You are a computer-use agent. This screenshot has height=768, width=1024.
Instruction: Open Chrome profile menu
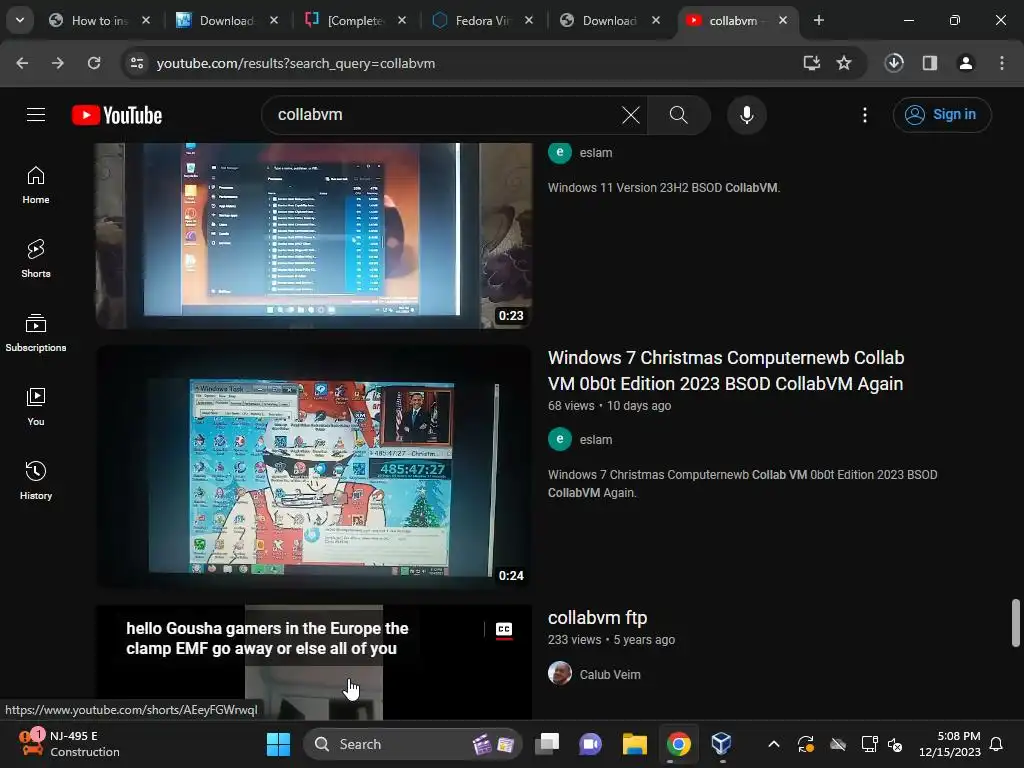coord(966,63)
